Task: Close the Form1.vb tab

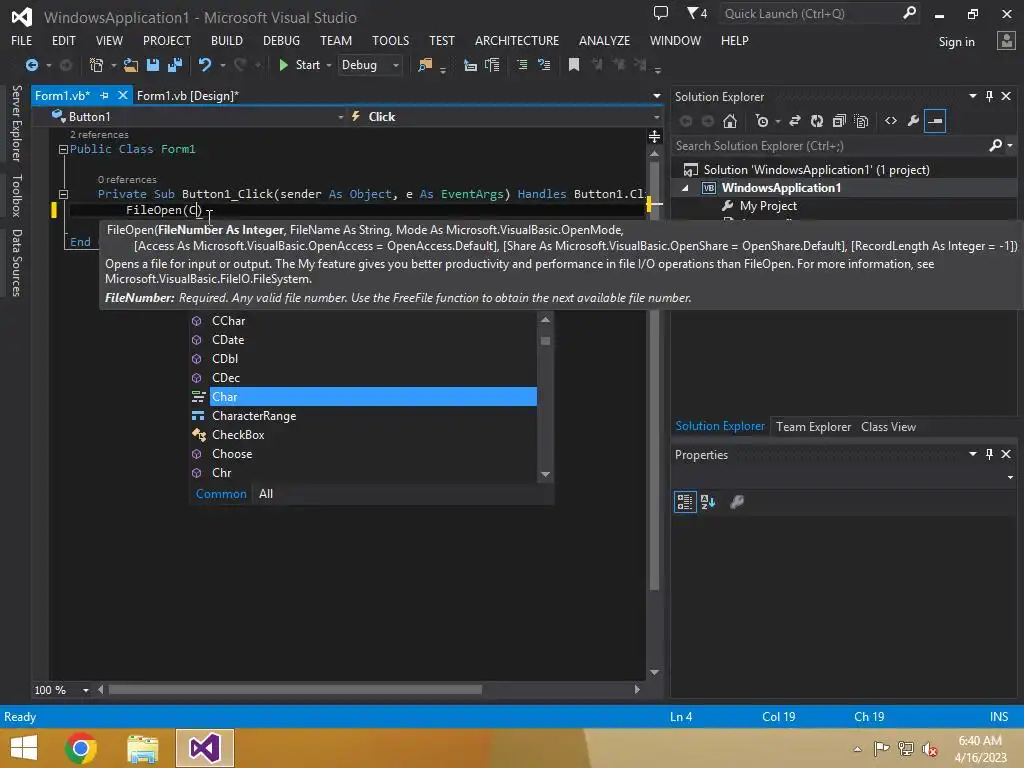Action: coord(122,95)
